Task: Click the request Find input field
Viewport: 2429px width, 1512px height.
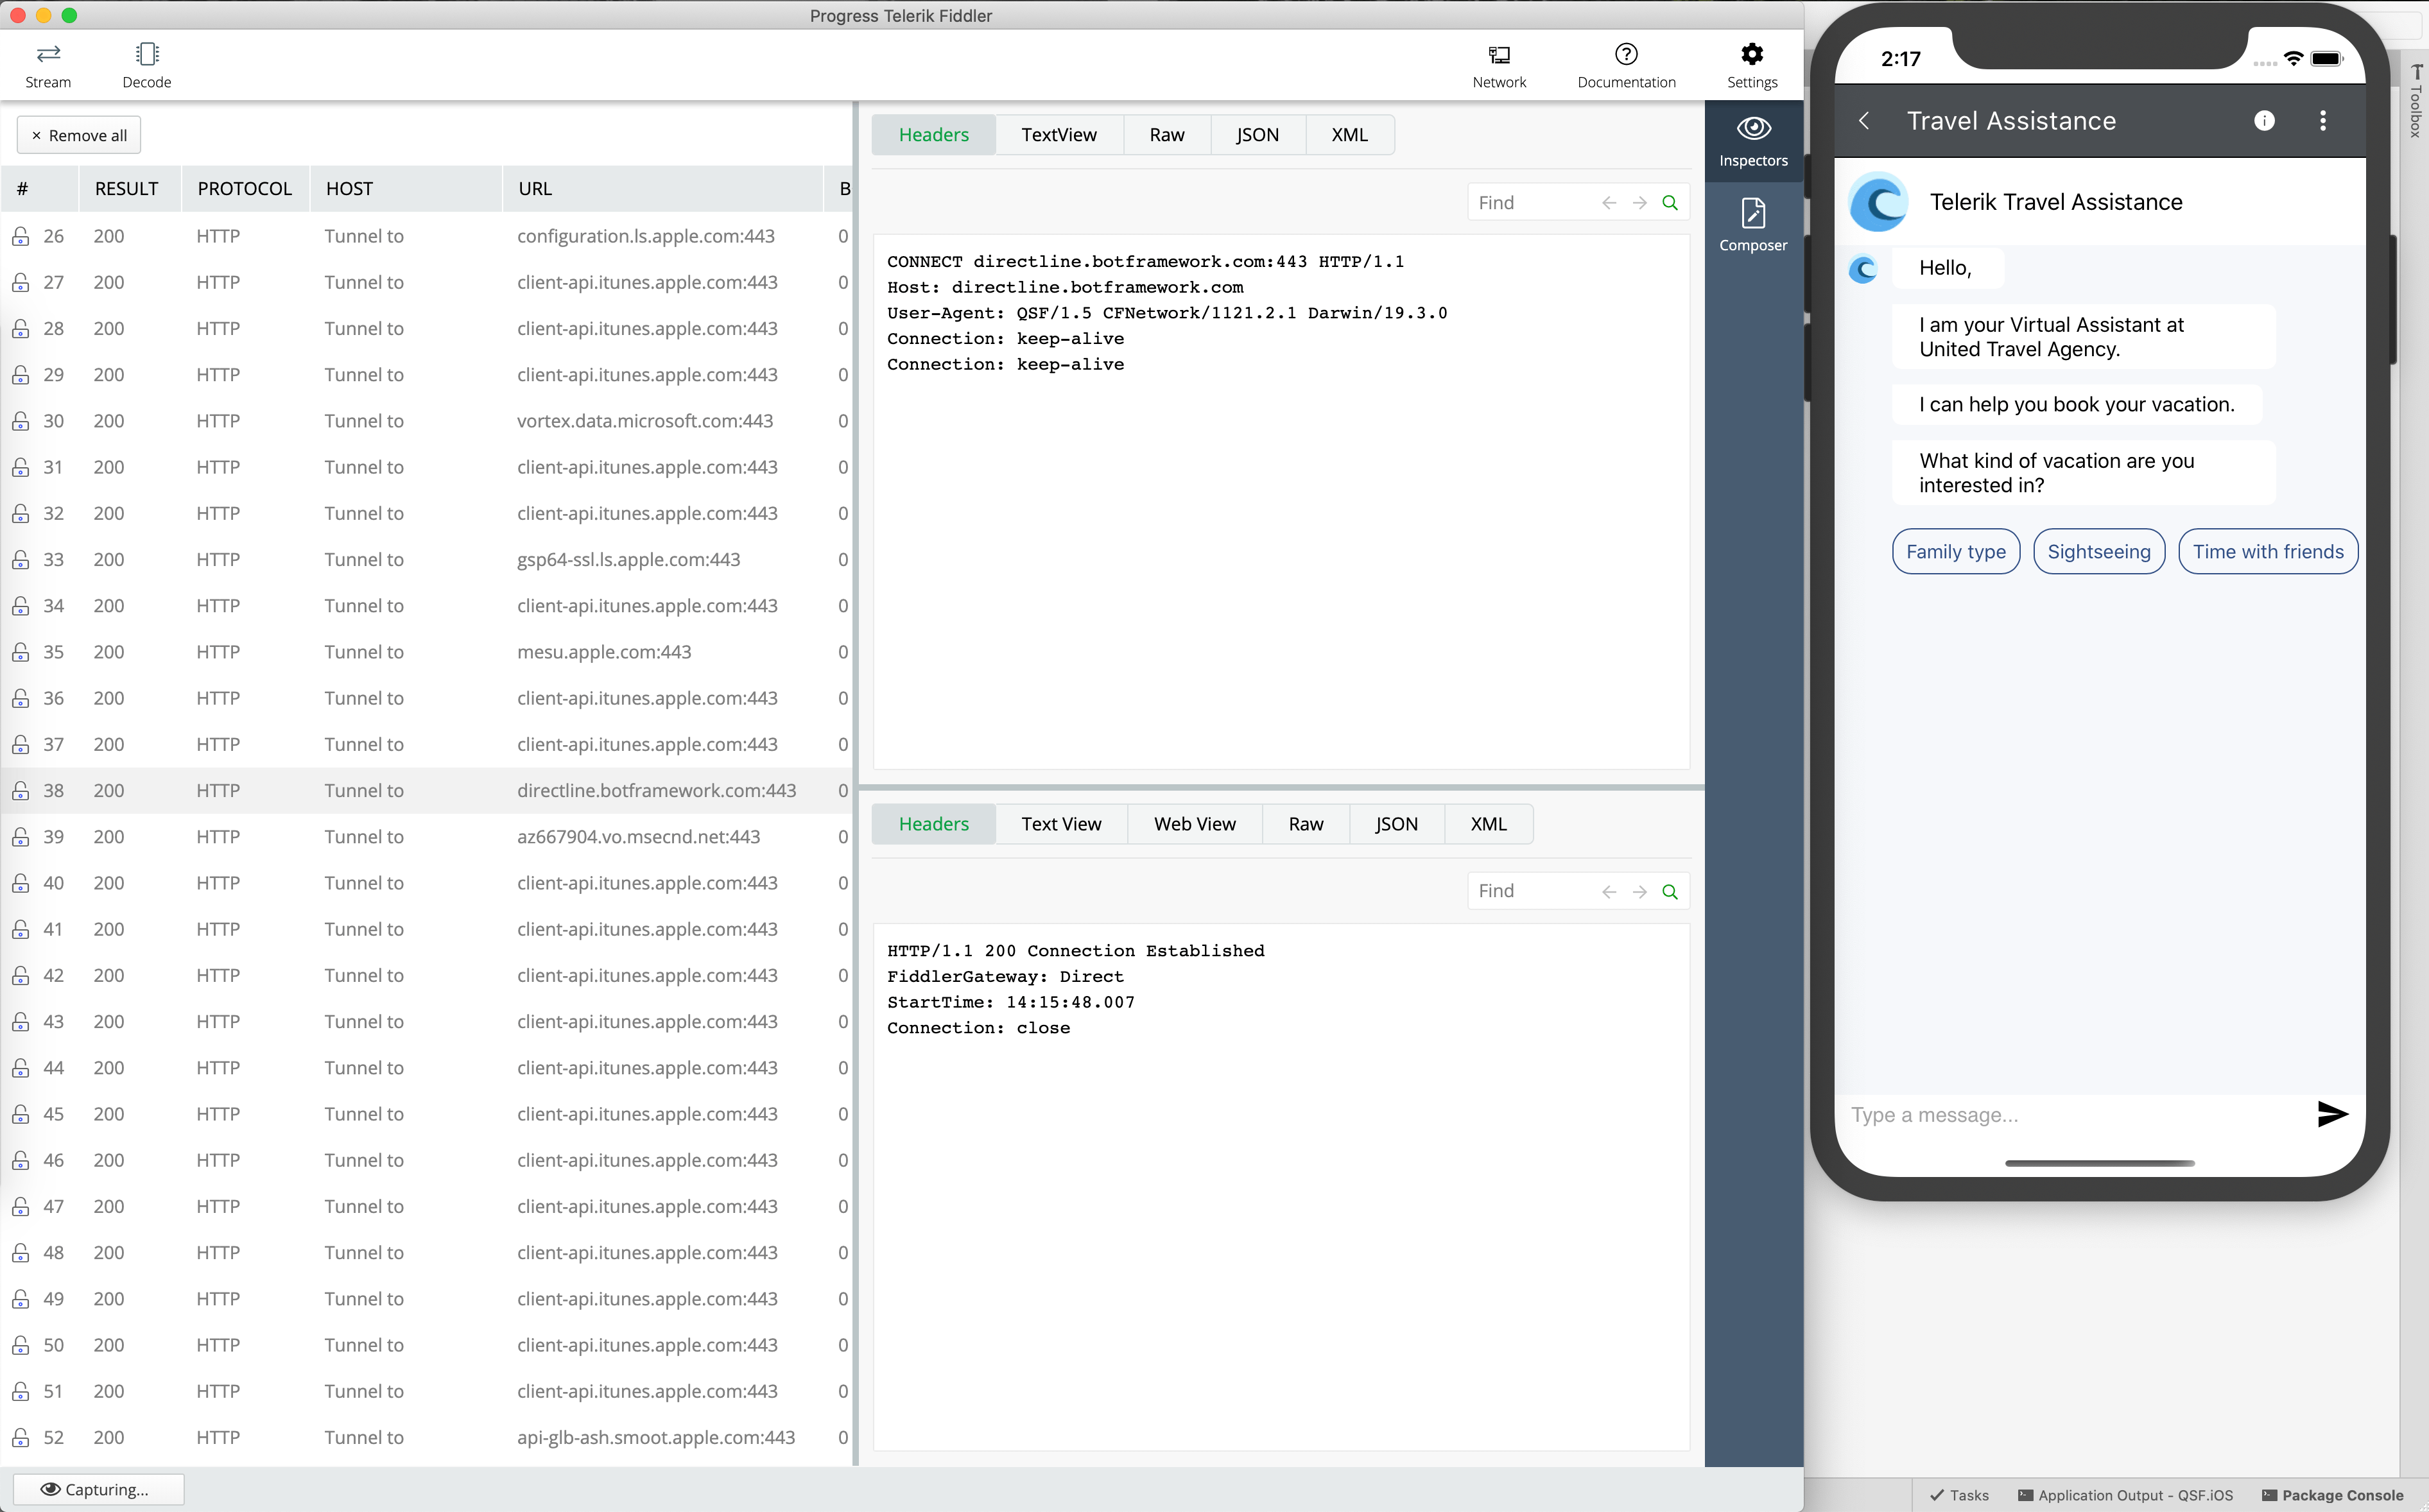Action: point(1534,203)
